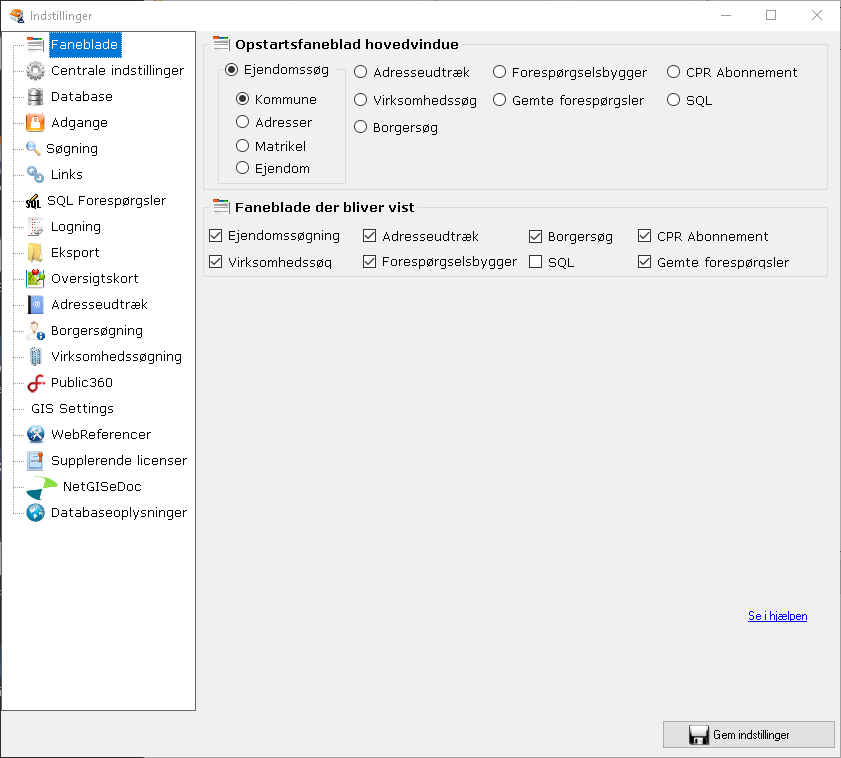This screenshot has width=841, height=758.
Task: Open SQL Forespørgsler settings icon
Action: 33,200
